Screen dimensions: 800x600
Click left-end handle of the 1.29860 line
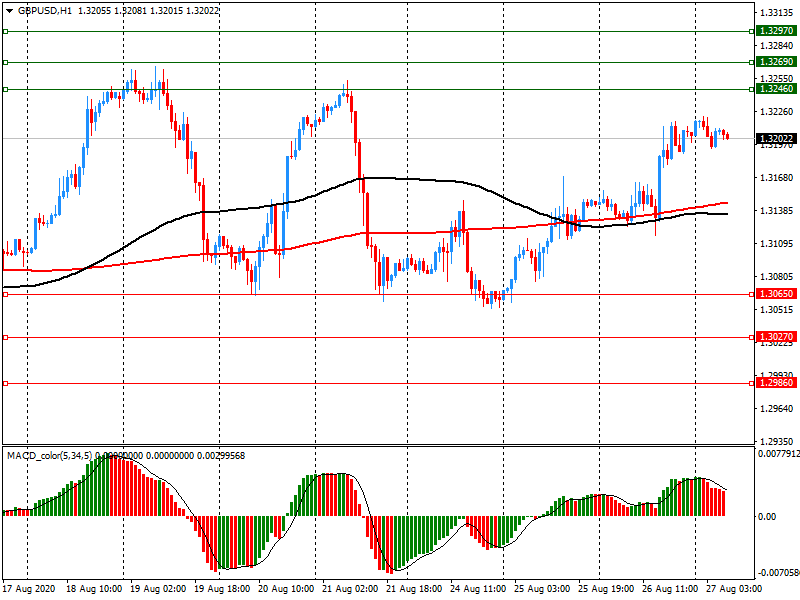tap(5, 383)
